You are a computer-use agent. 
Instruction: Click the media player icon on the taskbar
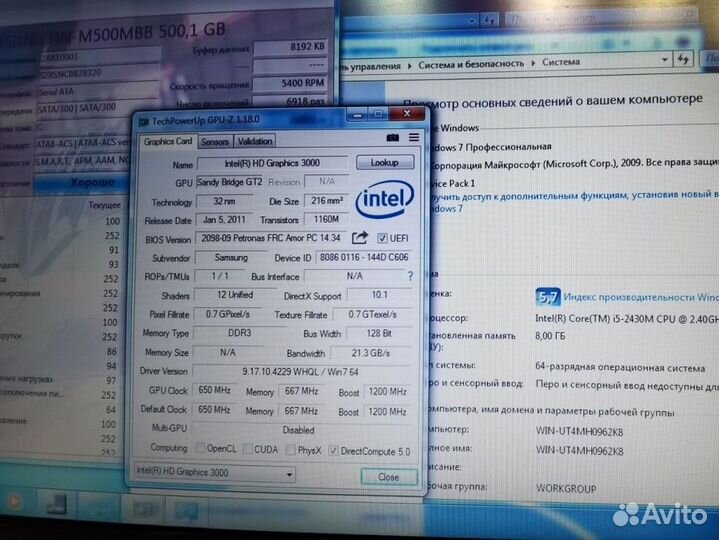pos(14,502)
